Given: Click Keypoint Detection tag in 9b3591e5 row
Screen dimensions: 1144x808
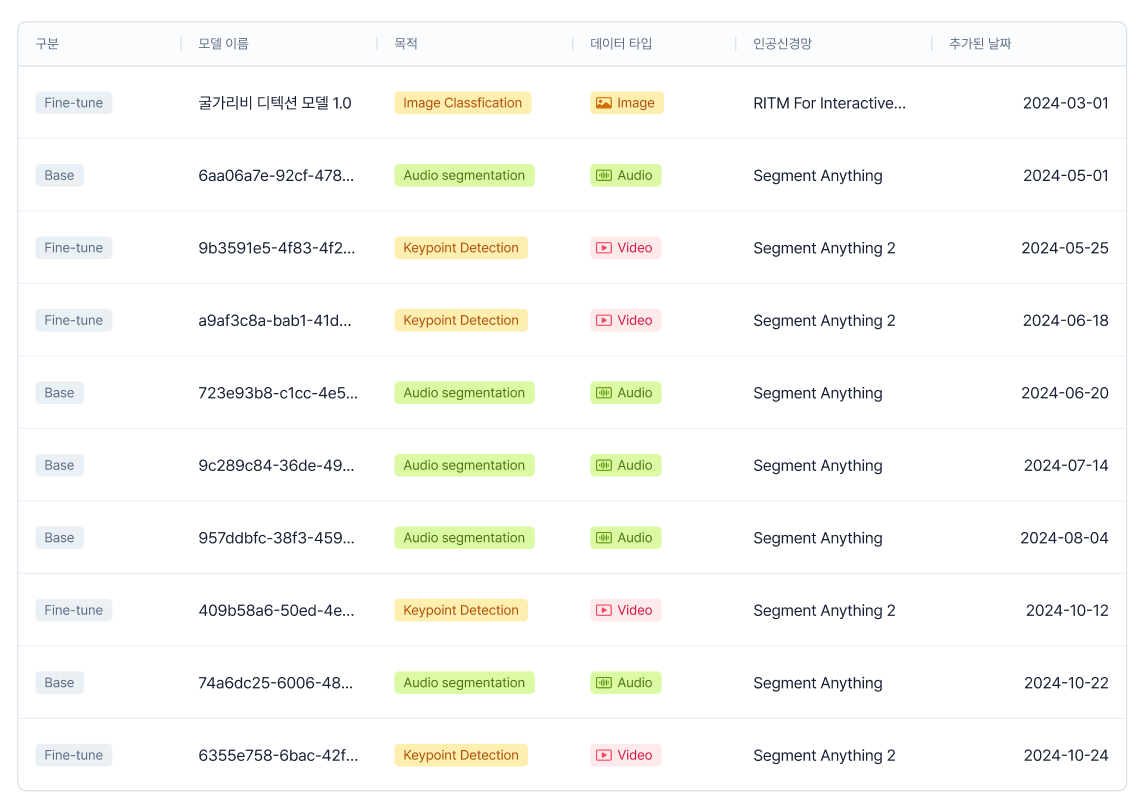Looking at the screenshot, I should pyautogui.click(x=461, y=247).
